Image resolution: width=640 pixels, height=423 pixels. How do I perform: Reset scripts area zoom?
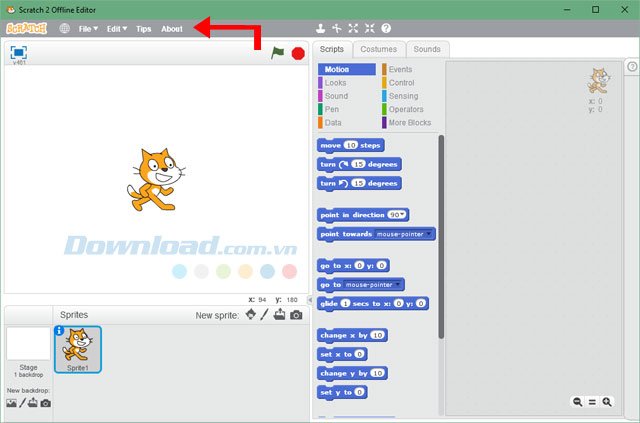click(x=592, y=402)
